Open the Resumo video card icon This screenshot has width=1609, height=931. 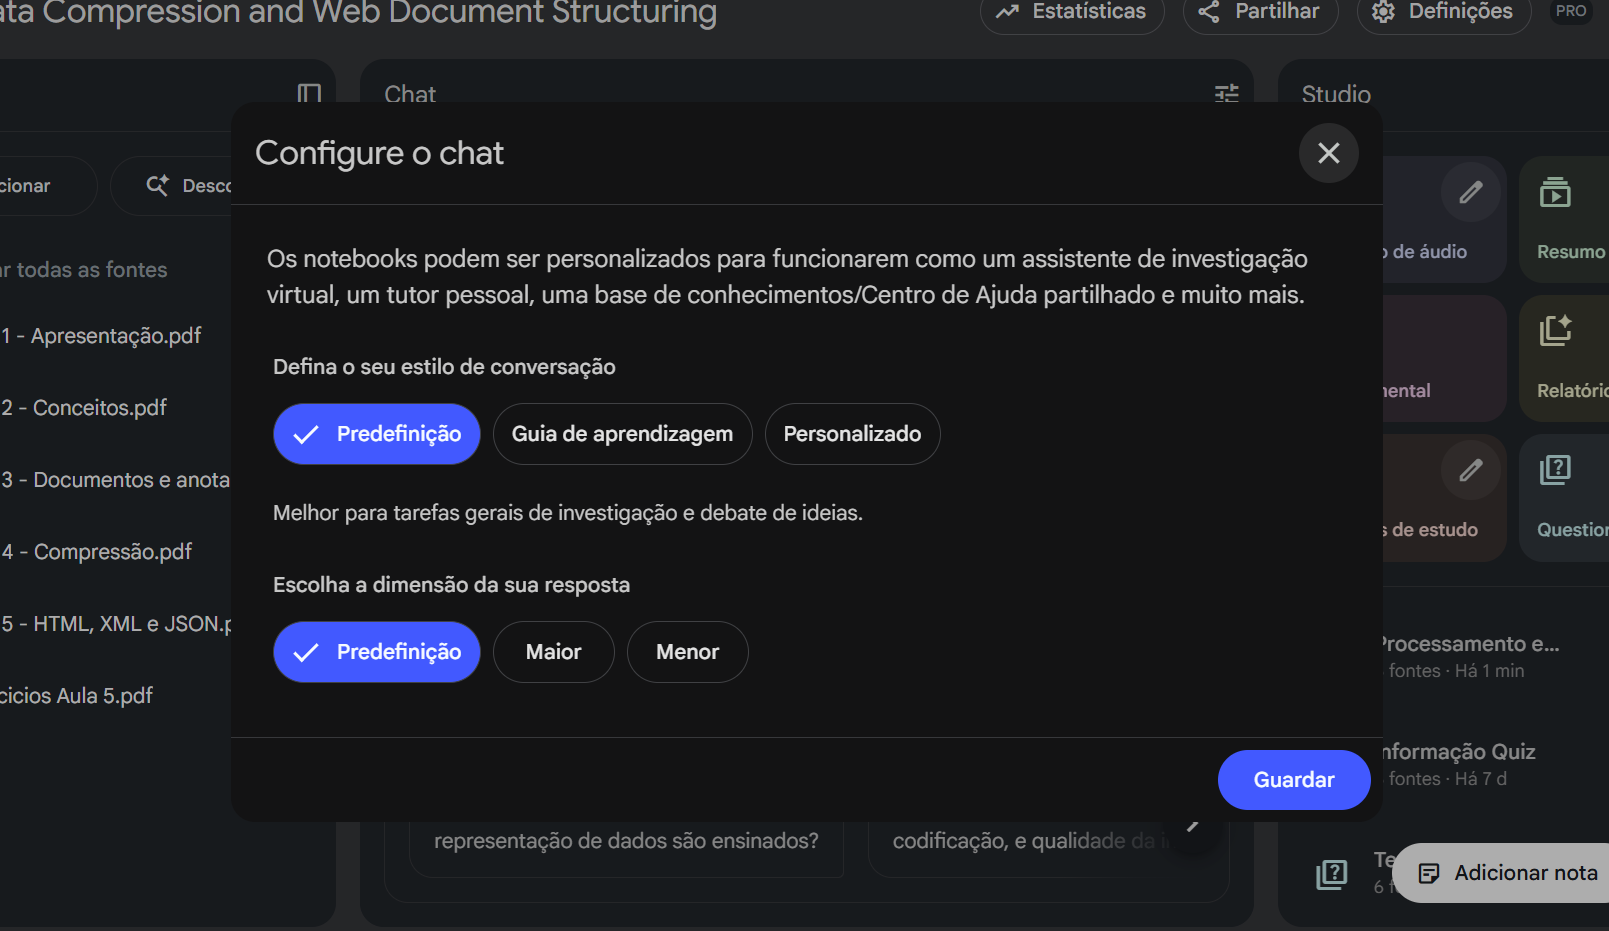(1555, 192)
